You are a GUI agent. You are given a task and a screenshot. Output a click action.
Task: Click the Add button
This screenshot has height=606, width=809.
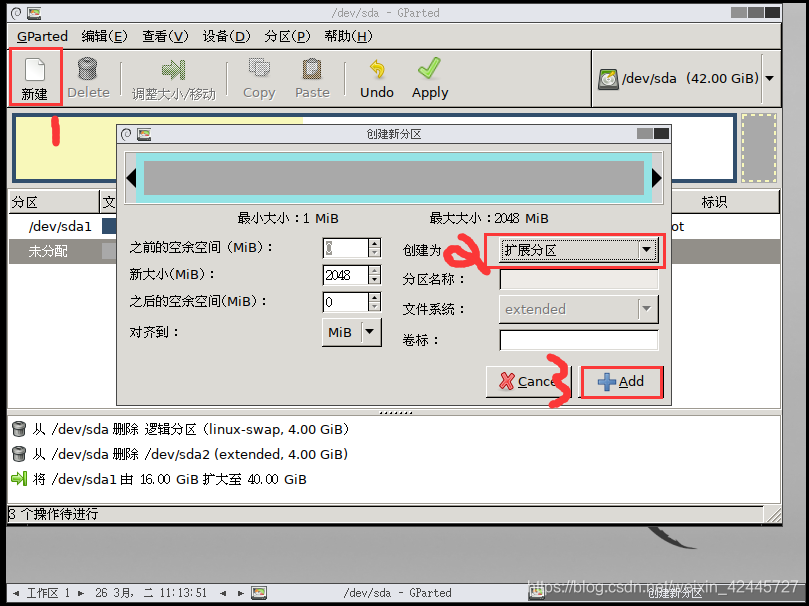pos(621,382)
